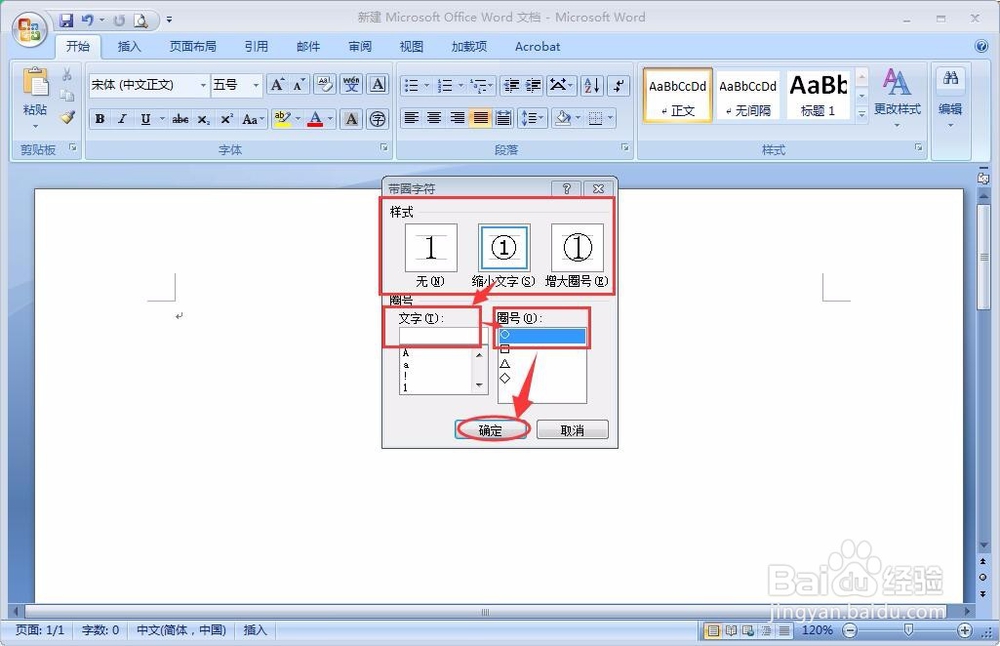
Task: Increase paragraph indent
Action: [x=533, y=85]
